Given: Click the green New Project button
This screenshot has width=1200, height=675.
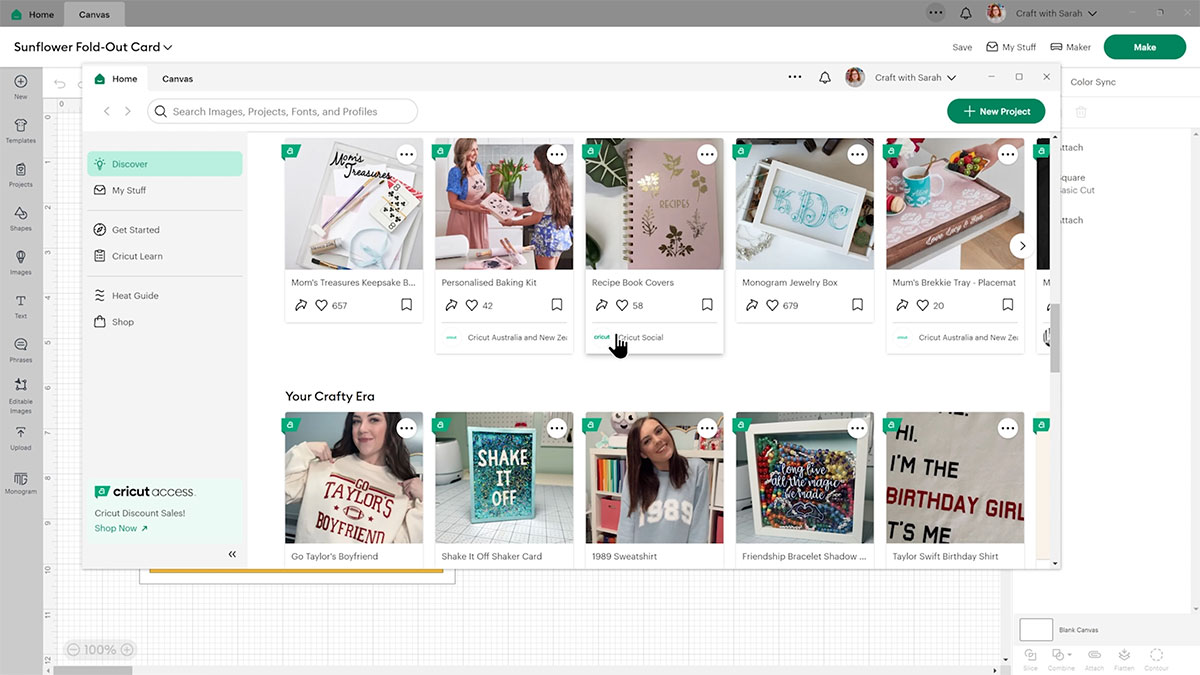Looking at the screenshot, I should pos(996,111).
